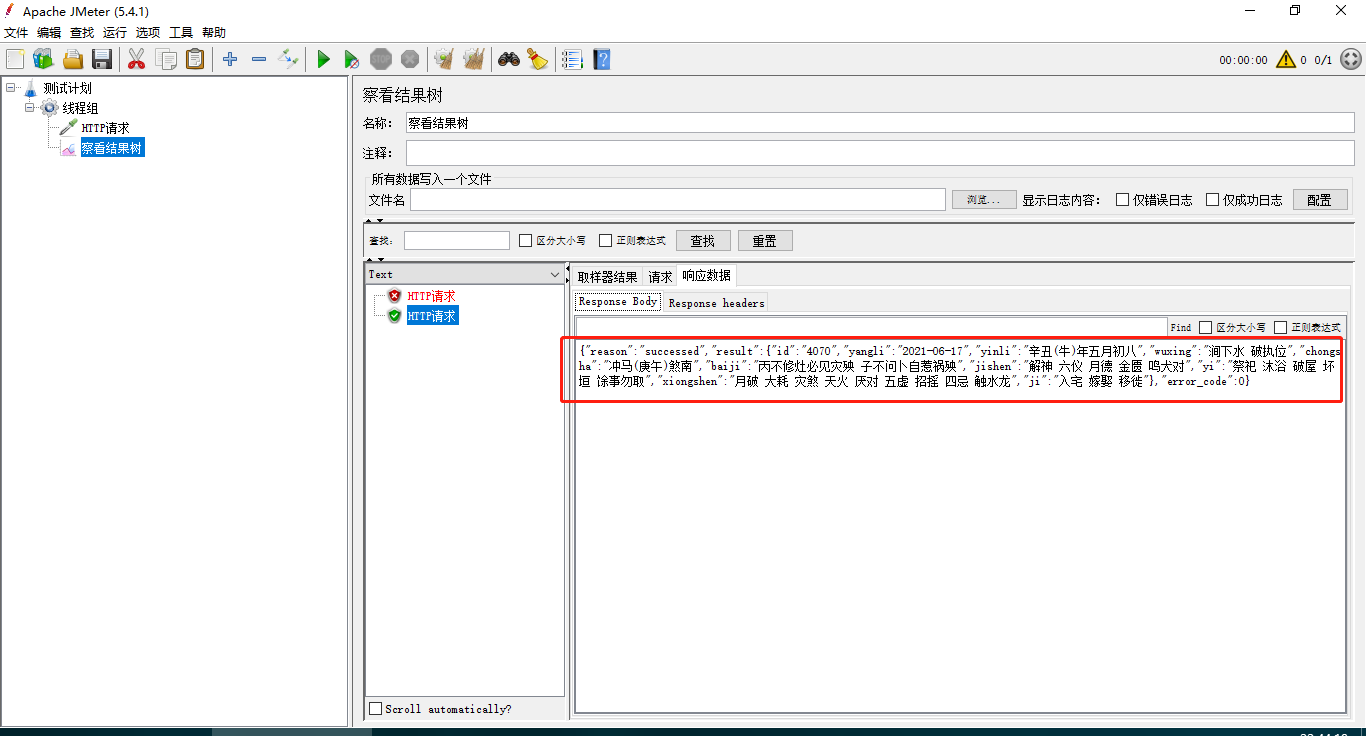This screenshot has height=736, width=1366.
Task: Click the Open folder toolbar icon
Action: point(73,59)
